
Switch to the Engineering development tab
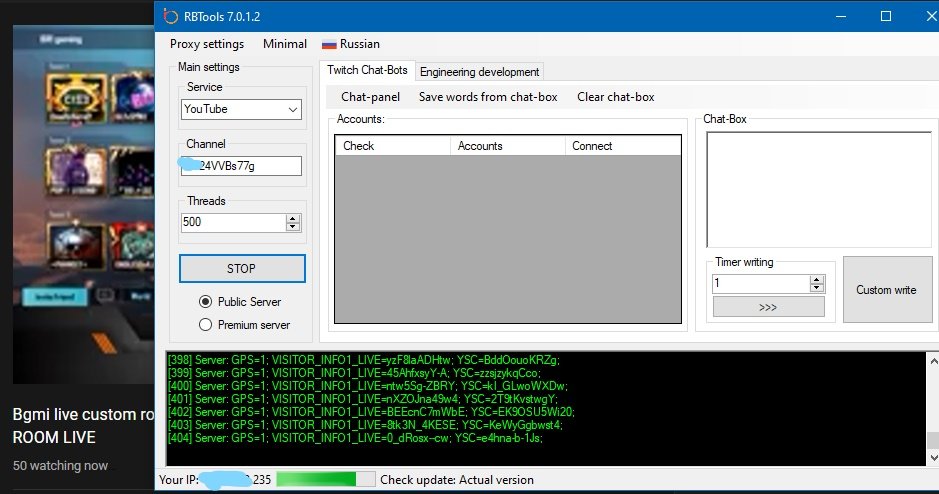[479, 72]
